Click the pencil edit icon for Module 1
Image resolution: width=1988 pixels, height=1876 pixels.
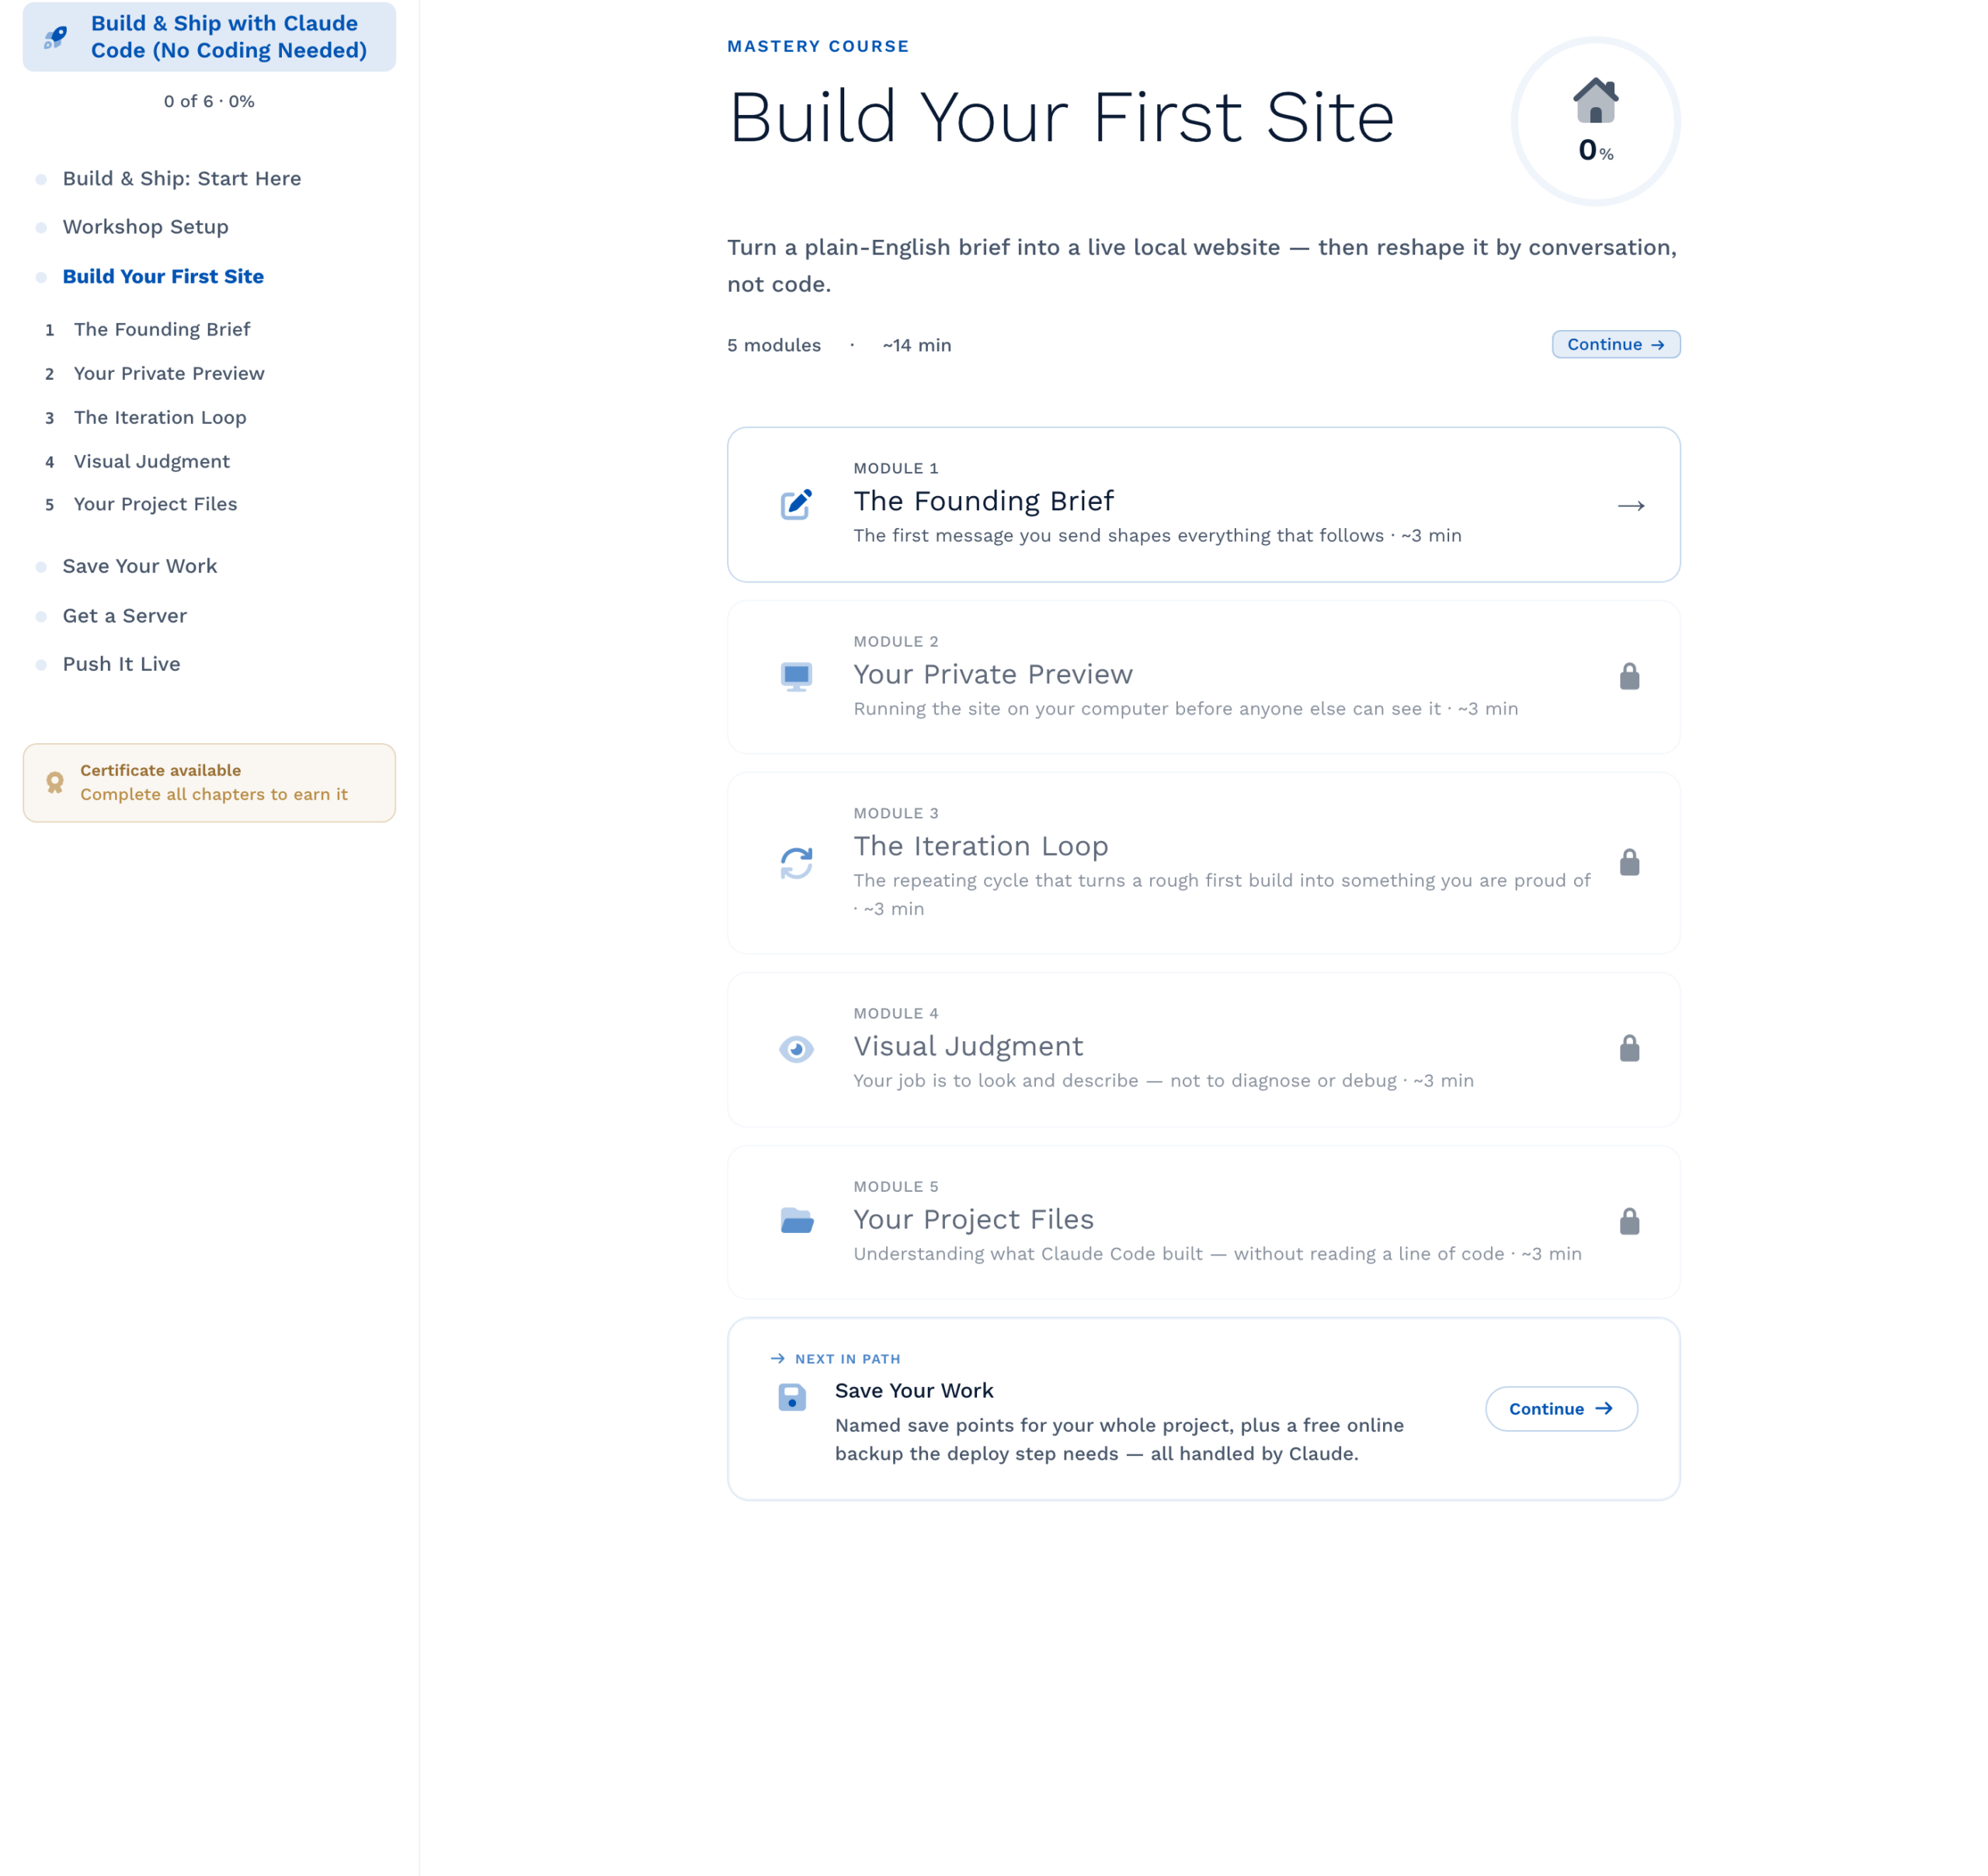(x=796, y=505)
